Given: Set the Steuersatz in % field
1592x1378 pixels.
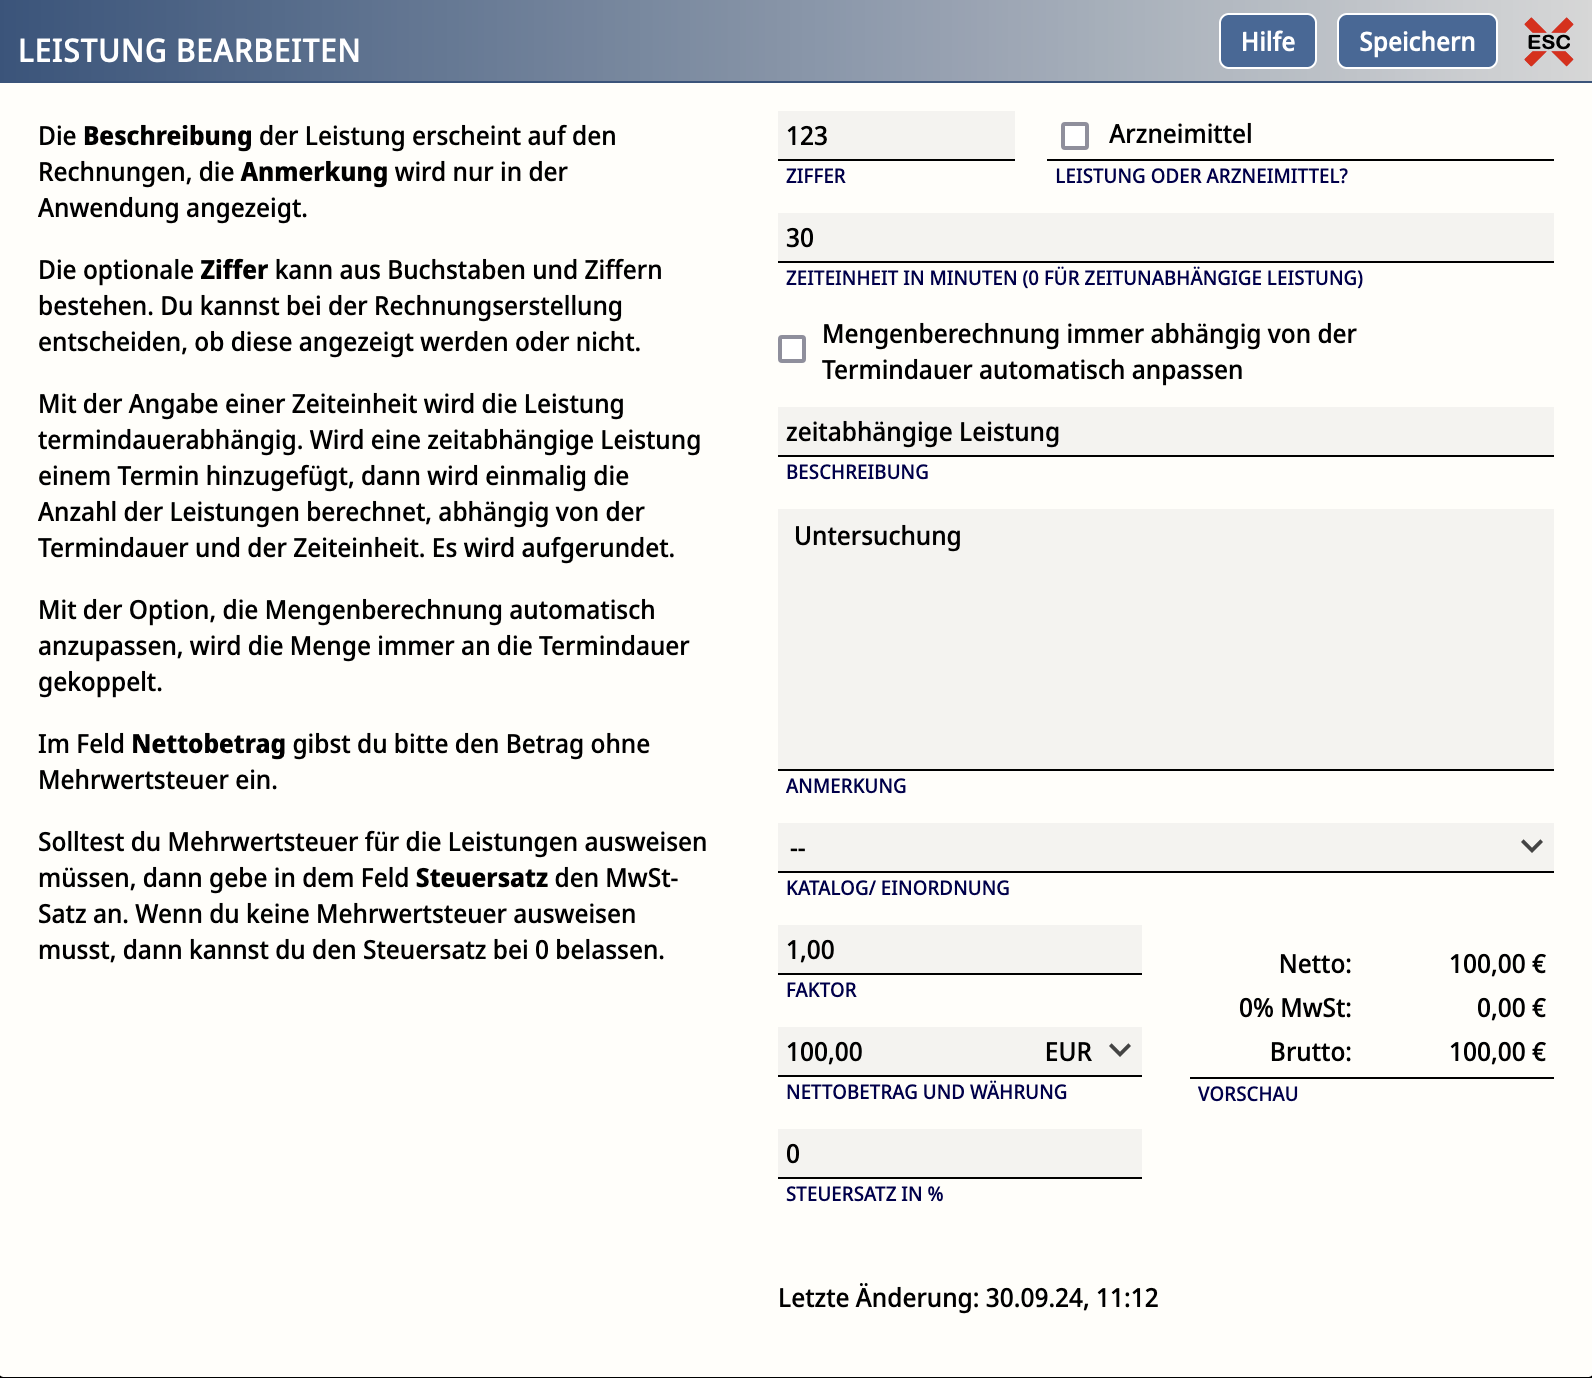Looking at the screenshot, I should click(x=960, y=1153).
